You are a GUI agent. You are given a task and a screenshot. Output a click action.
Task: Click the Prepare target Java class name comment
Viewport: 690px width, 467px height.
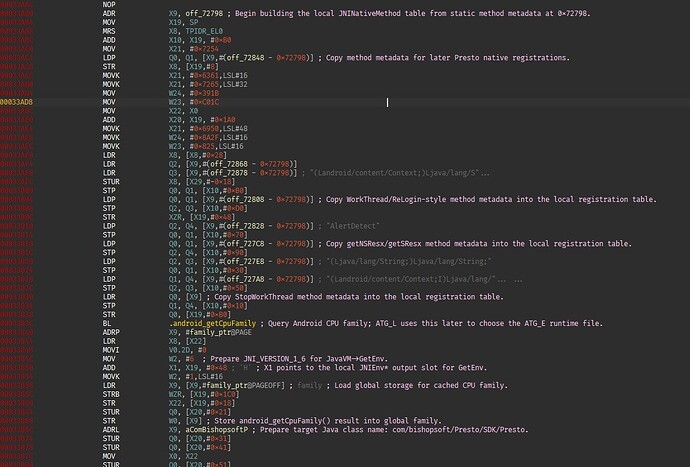(394, 430)
